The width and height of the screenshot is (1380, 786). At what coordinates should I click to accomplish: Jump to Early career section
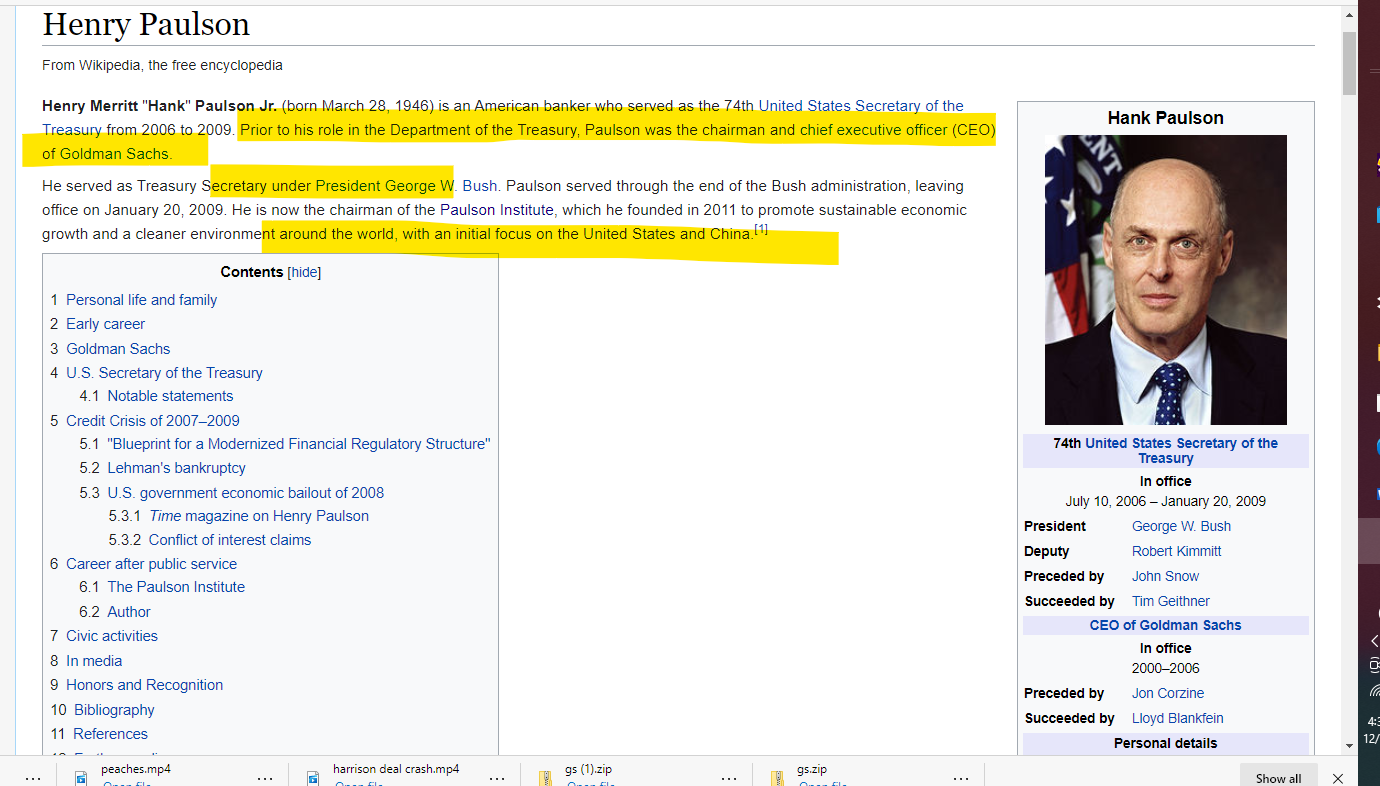coord(105,324)
